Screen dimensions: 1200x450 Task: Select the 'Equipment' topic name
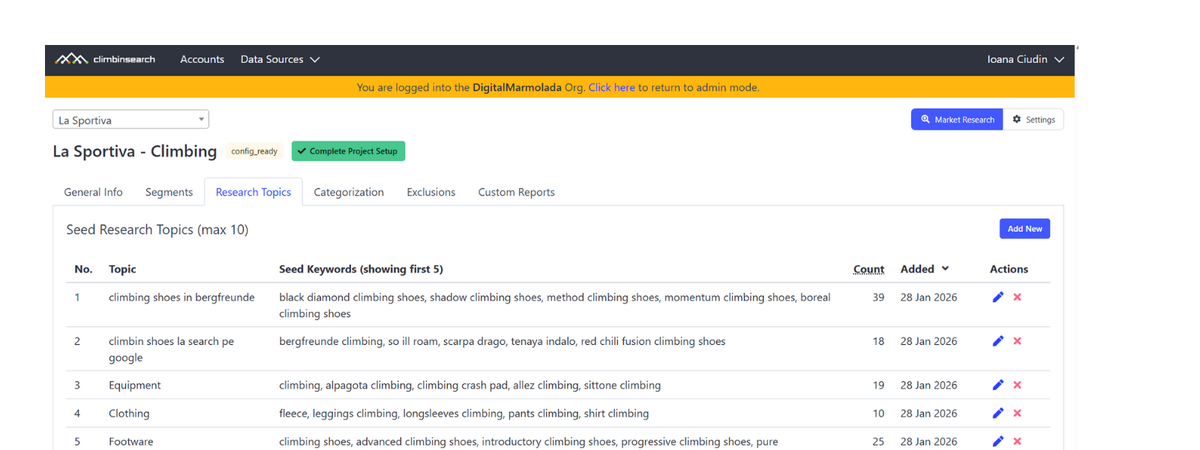point(135,385)
